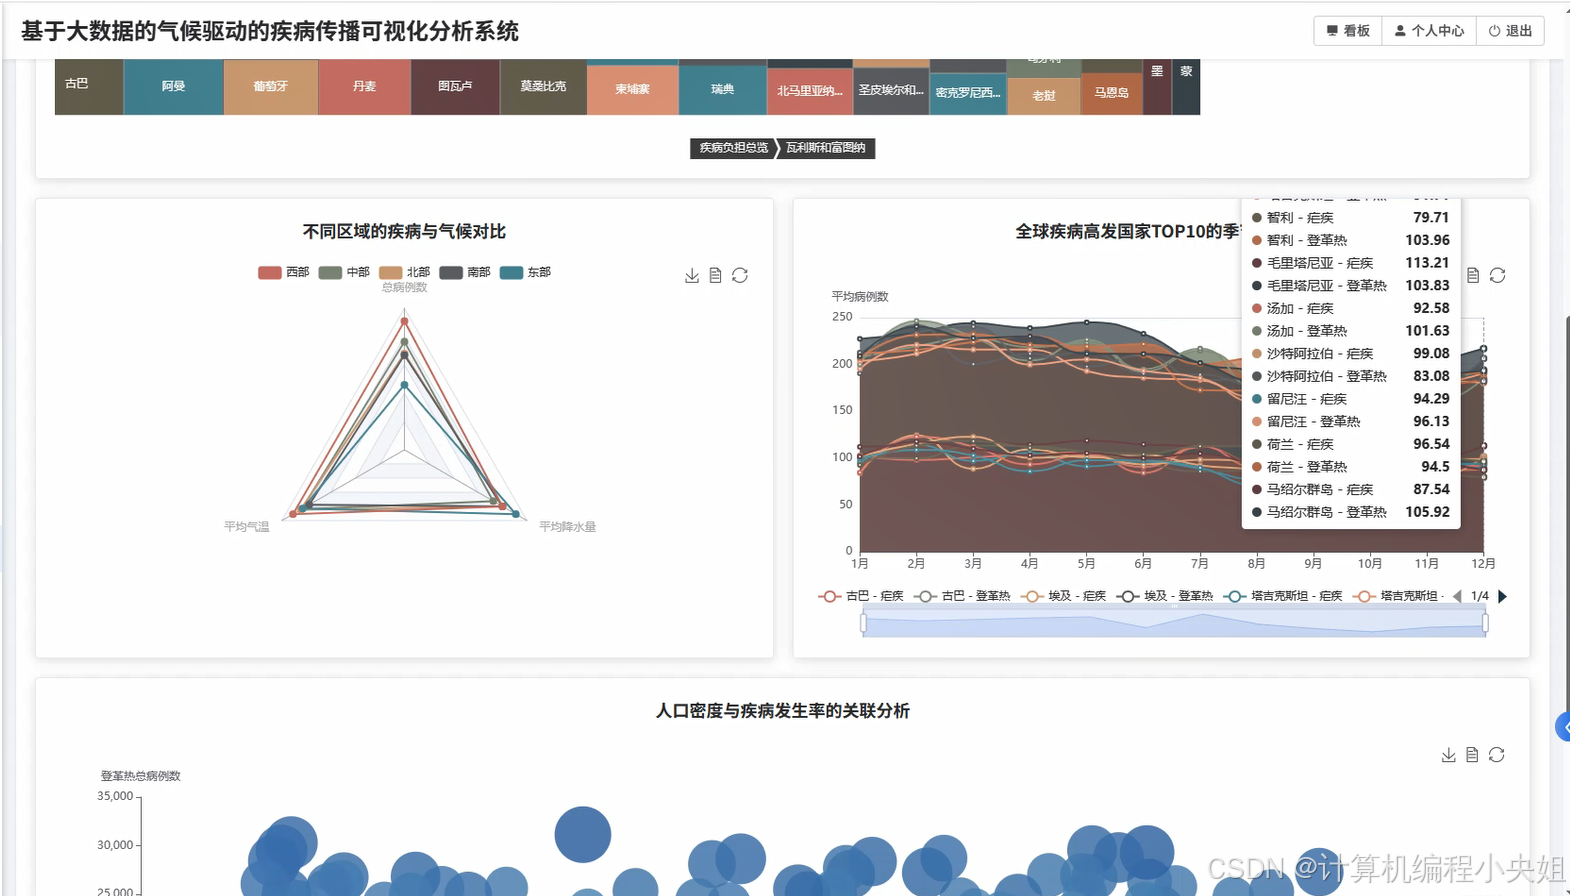Click 平均气温 radar axis label
1570x896 pixels.
pos(246,527)
